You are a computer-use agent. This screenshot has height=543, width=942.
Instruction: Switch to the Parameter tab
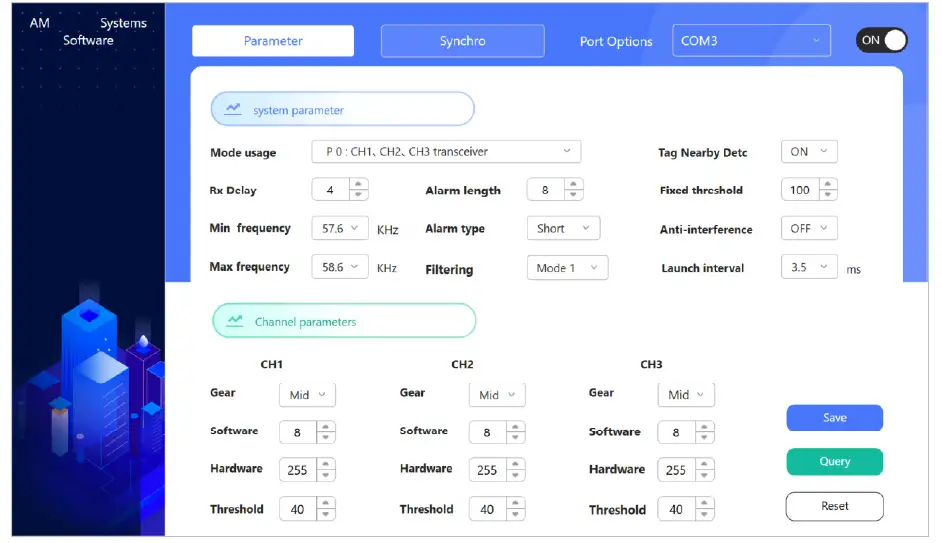click(x=273, y=41)
